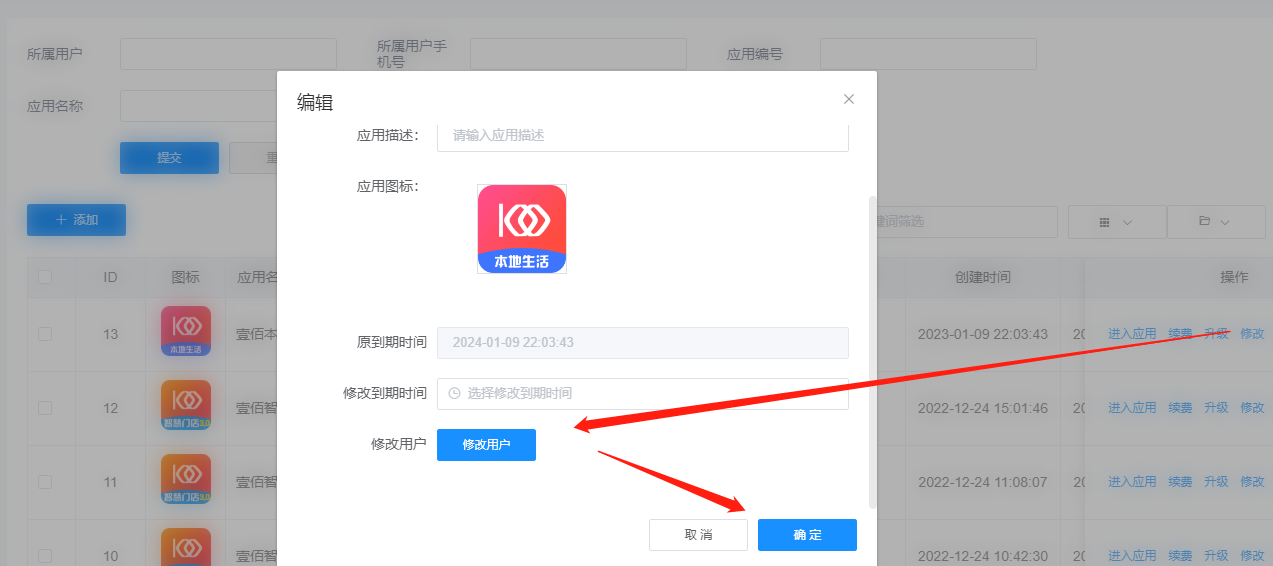Click 进入应用 in the 11:08:07 row
The width and height of the screenshot is (1273, 566).
point(1132,482)
